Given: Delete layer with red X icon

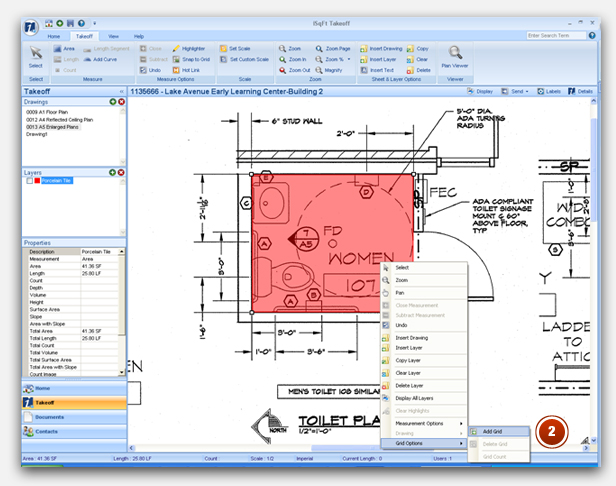Looking at the screenshot, I should tap(121, 172).
